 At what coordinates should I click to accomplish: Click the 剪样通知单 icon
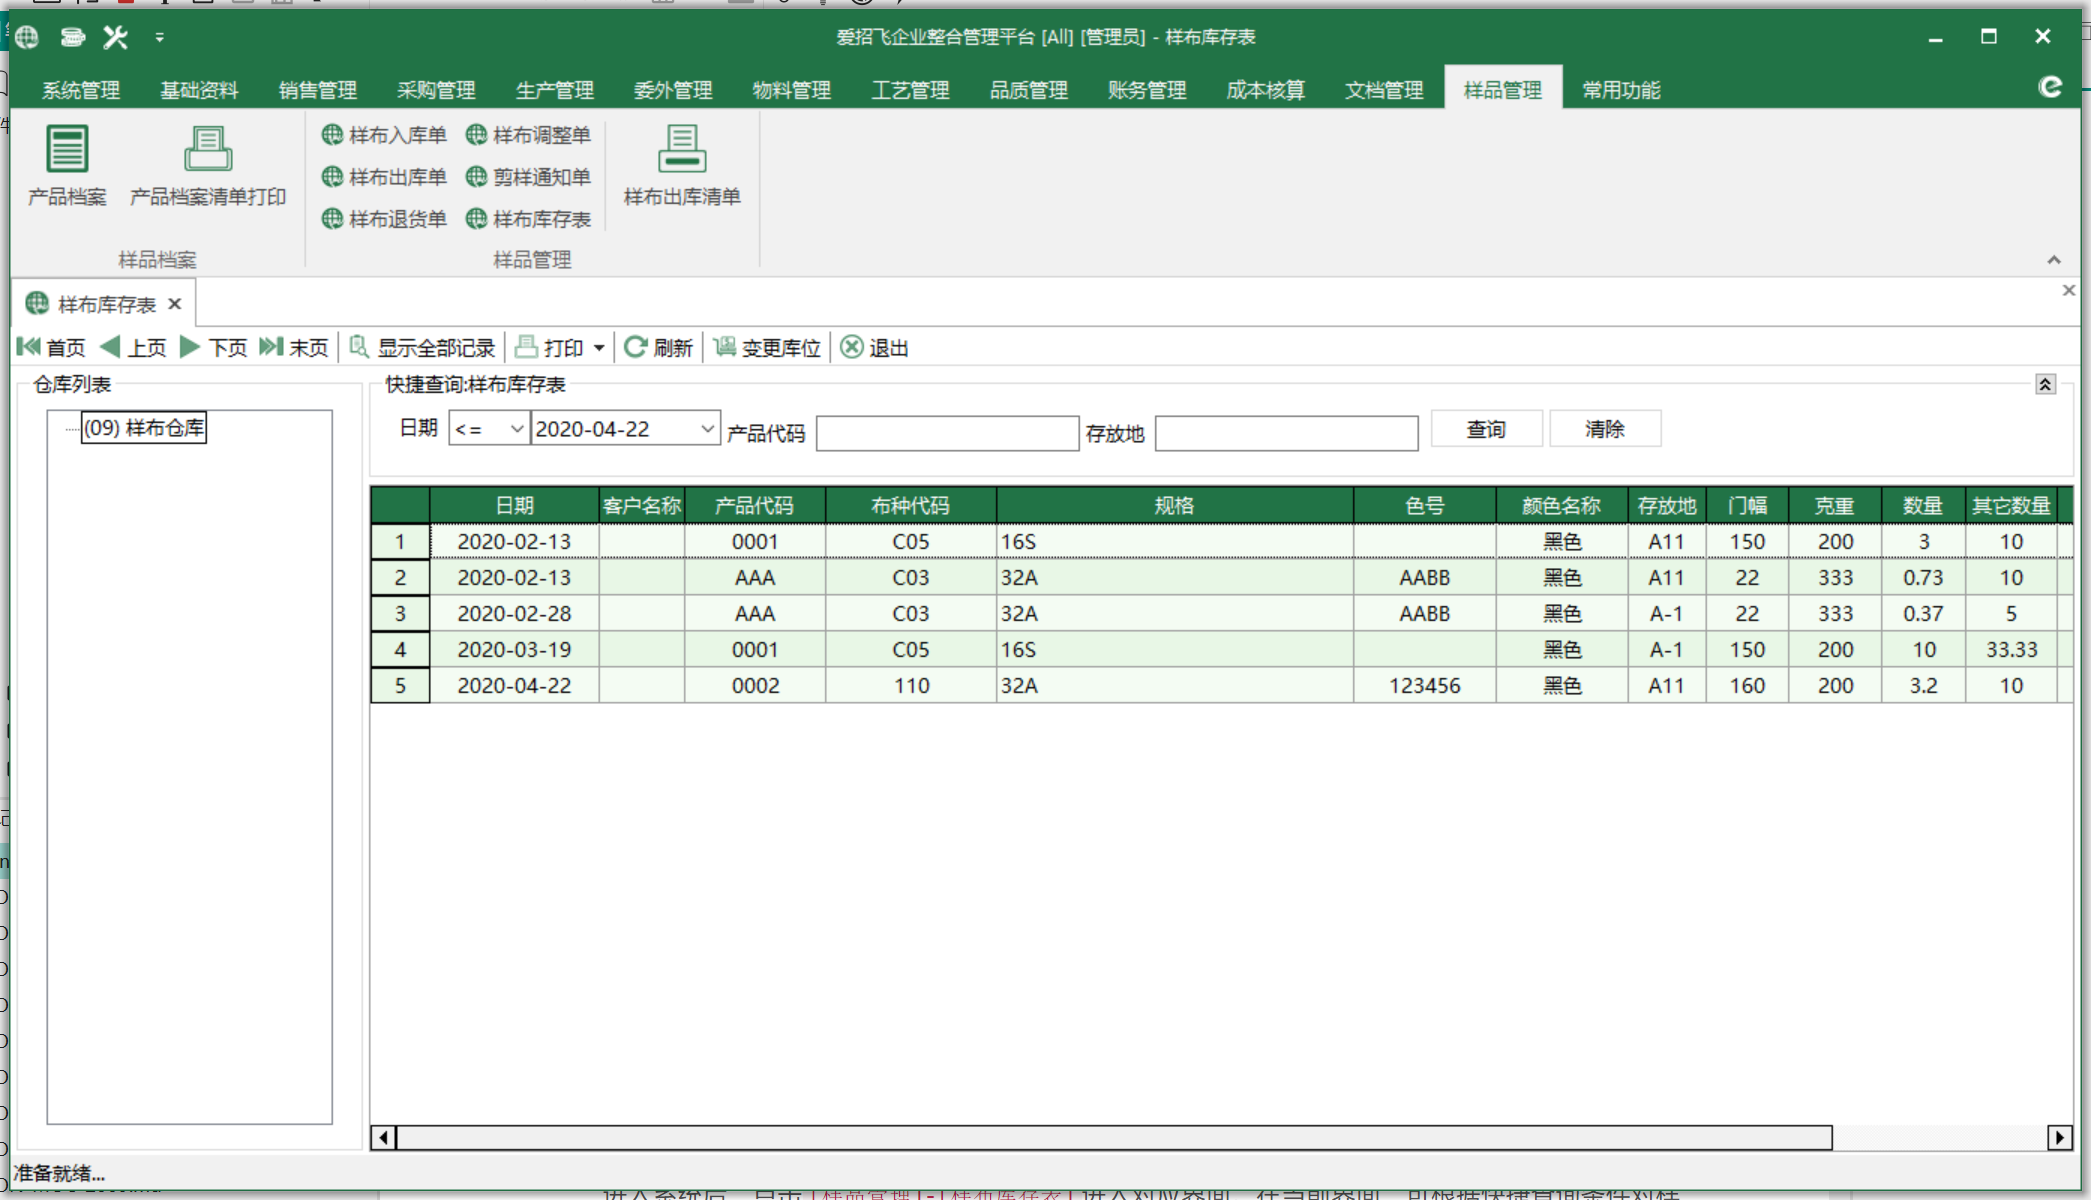tap(531, 177)
